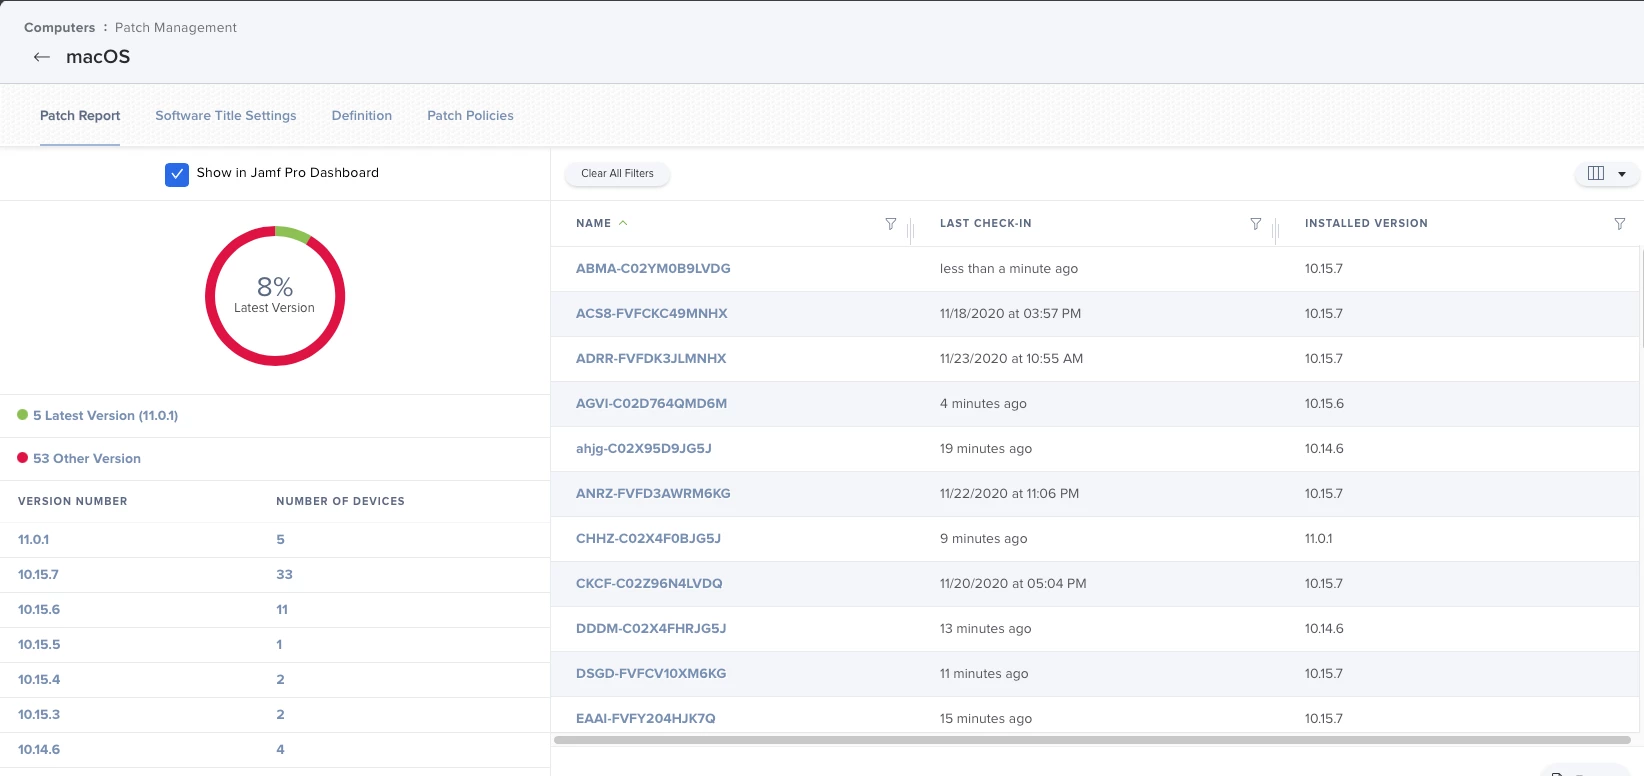
Task: Open the Installed Version filter icon
Action: pyautogui.click(x=1620, y=224)
